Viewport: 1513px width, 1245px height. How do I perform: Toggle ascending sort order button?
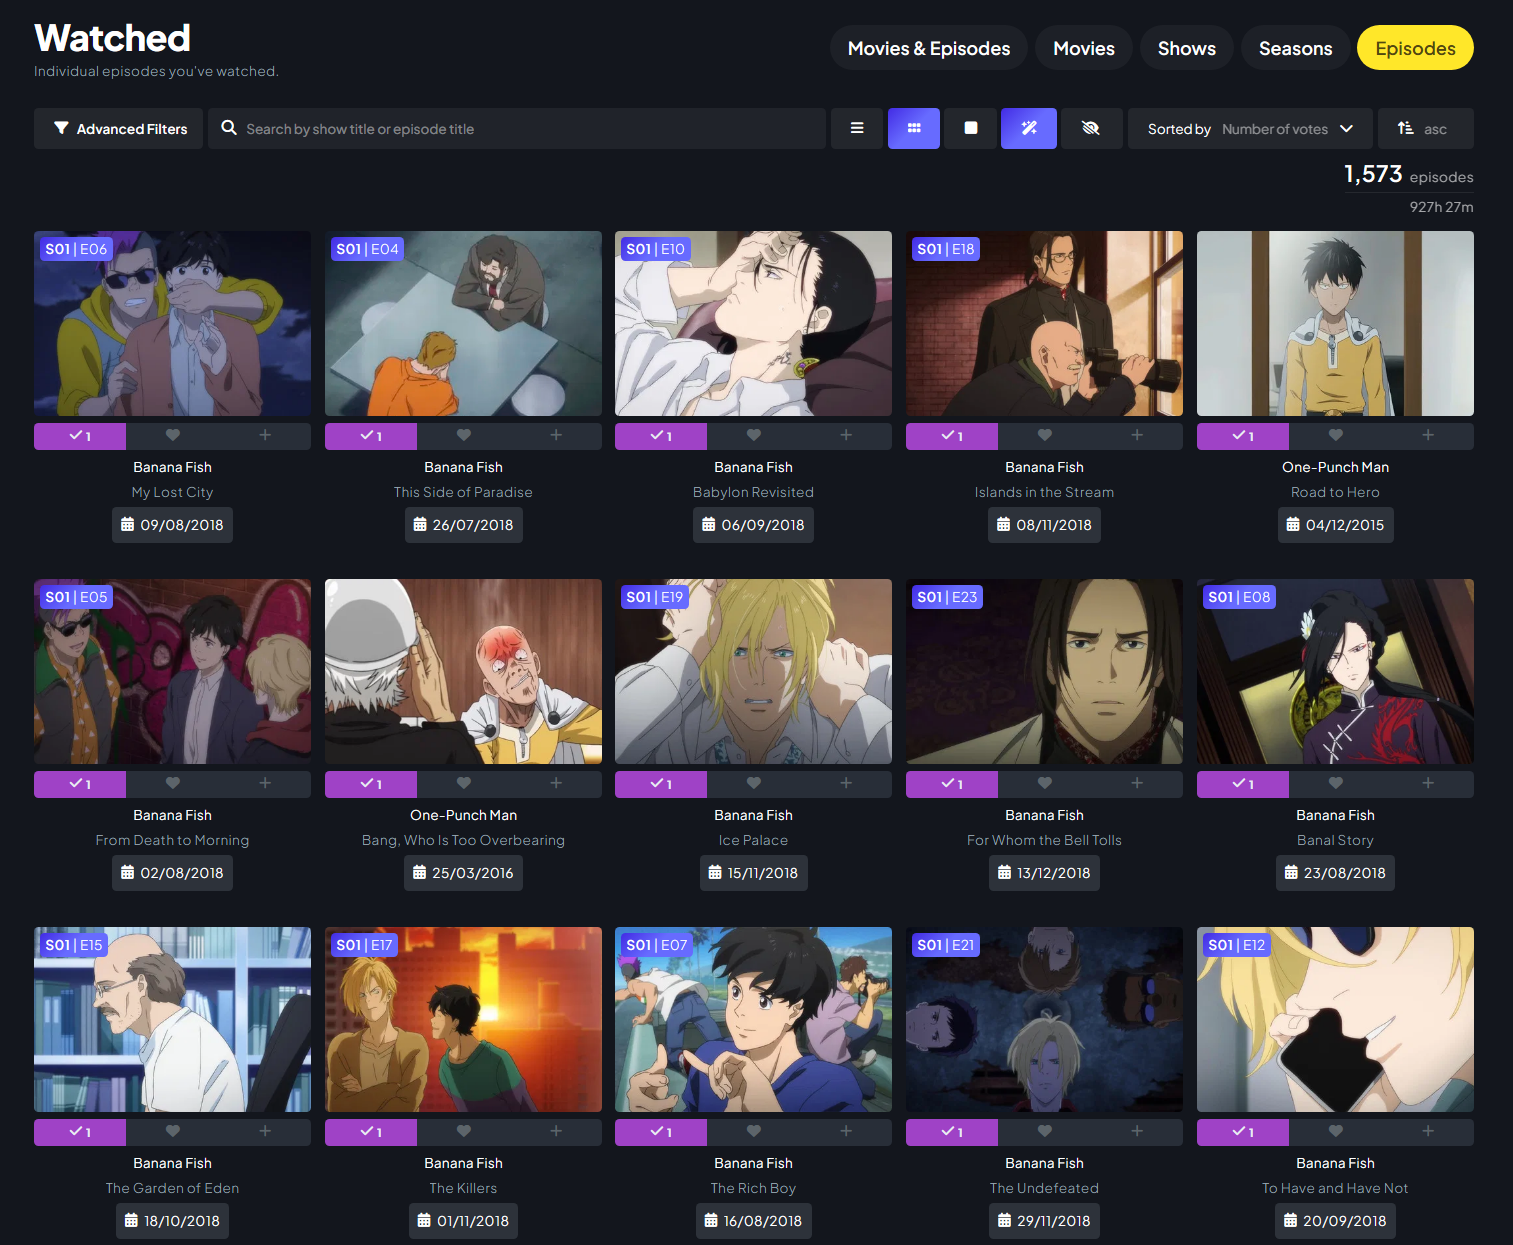point(1425,129)
